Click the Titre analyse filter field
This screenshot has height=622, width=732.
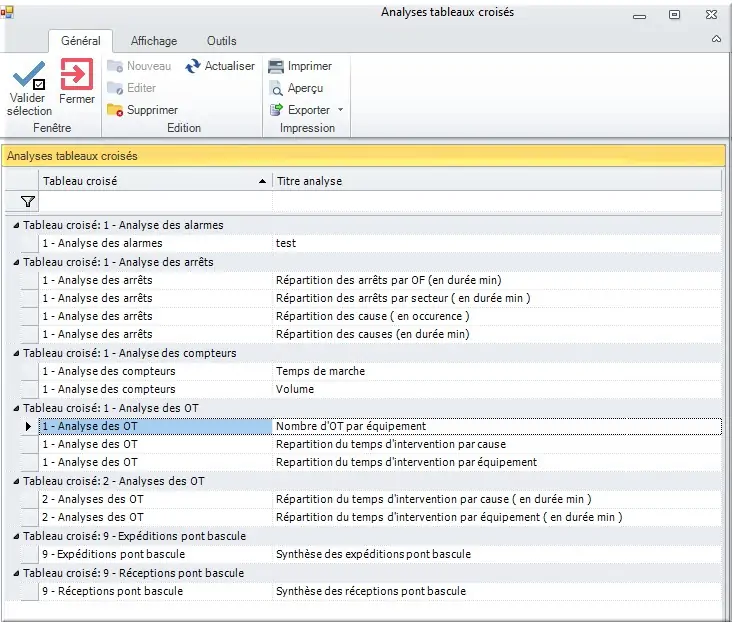[x=497, y=202]
